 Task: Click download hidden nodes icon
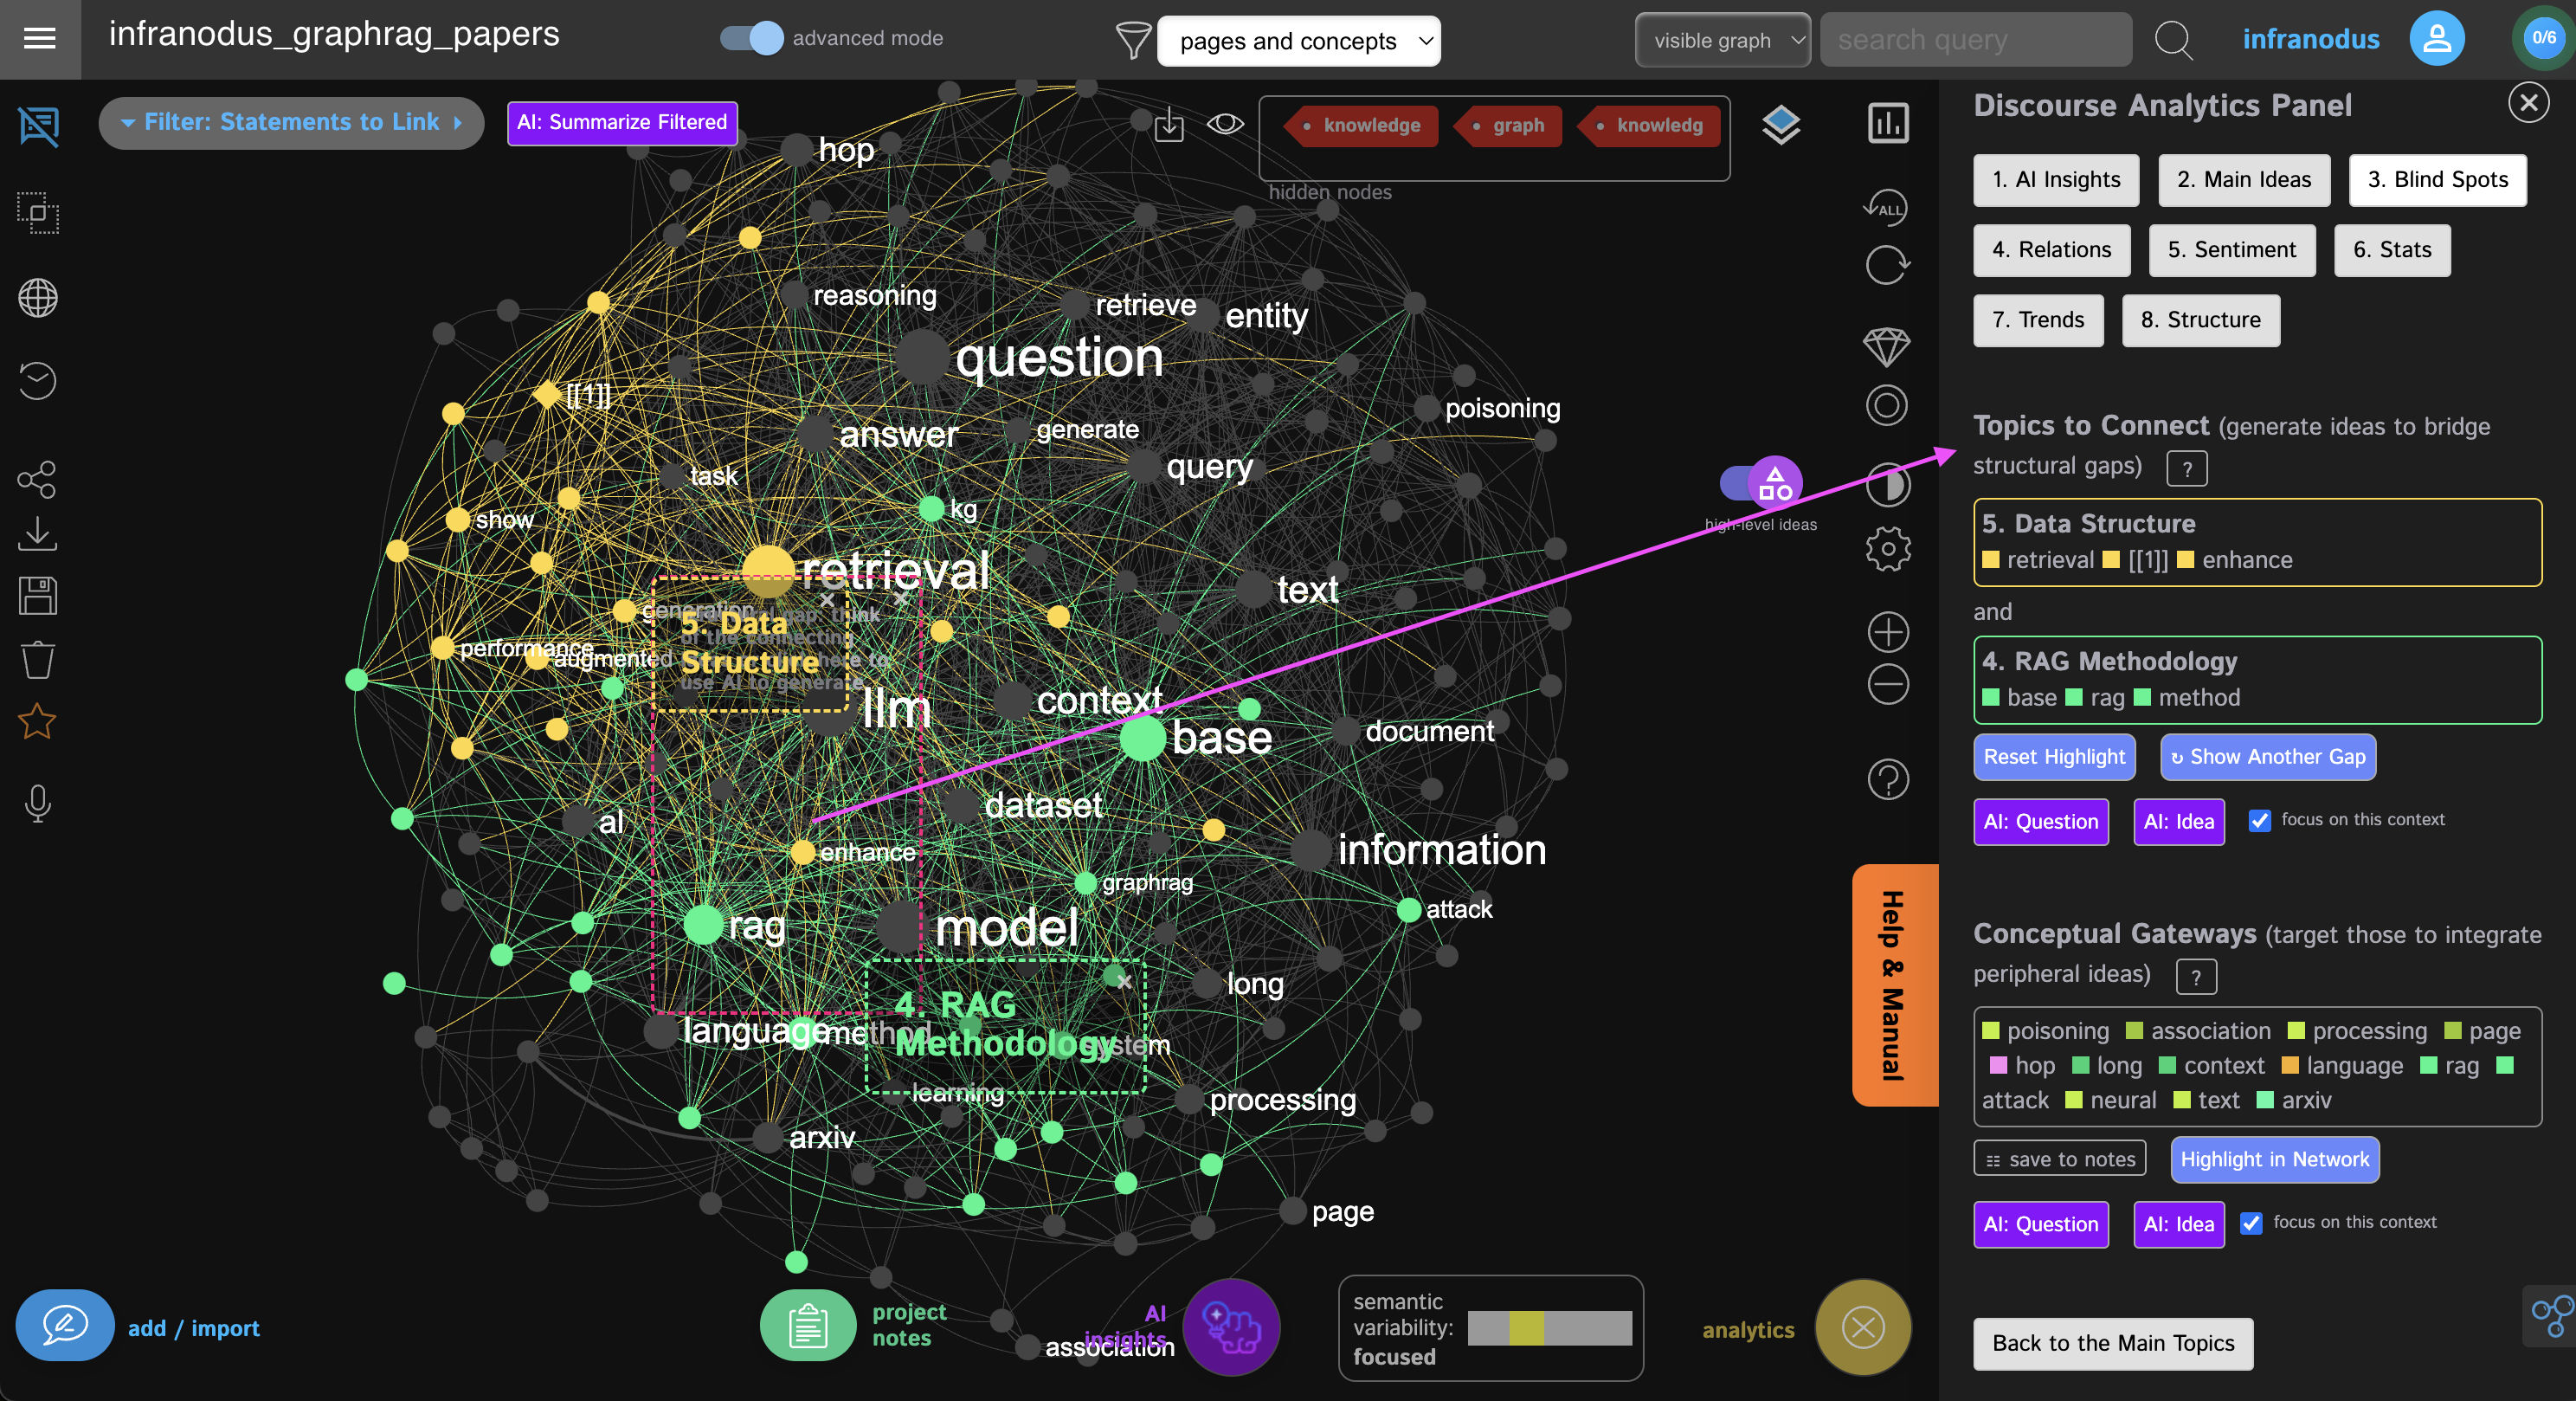click(x=1168, y=125)
